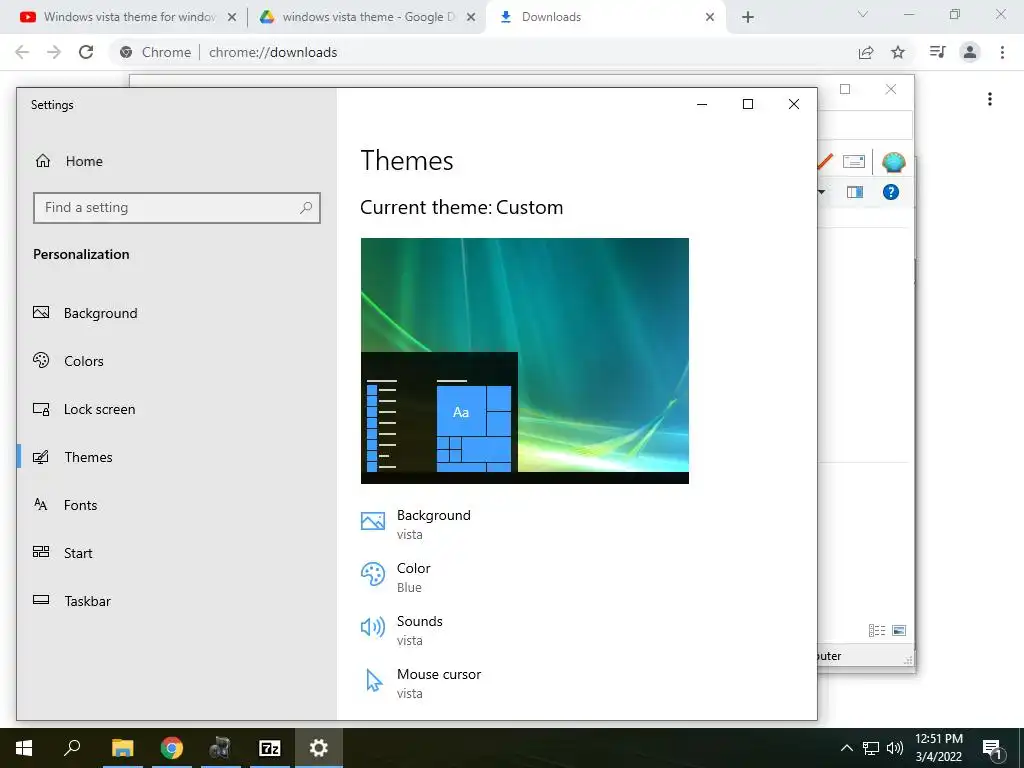Open the Chrome profile avatar
The height and width of the screenshot is (768, 1024).
[x=970, y=52]
